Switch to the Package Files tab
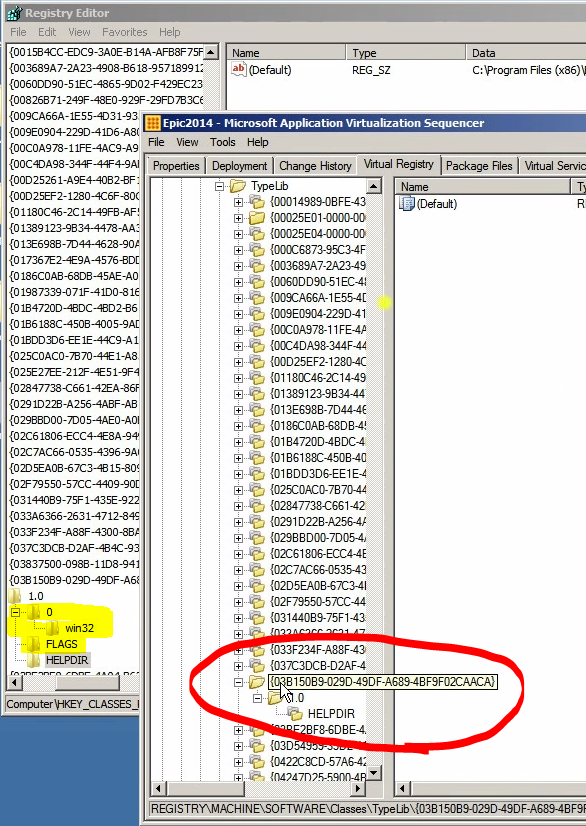 (479, 165)
